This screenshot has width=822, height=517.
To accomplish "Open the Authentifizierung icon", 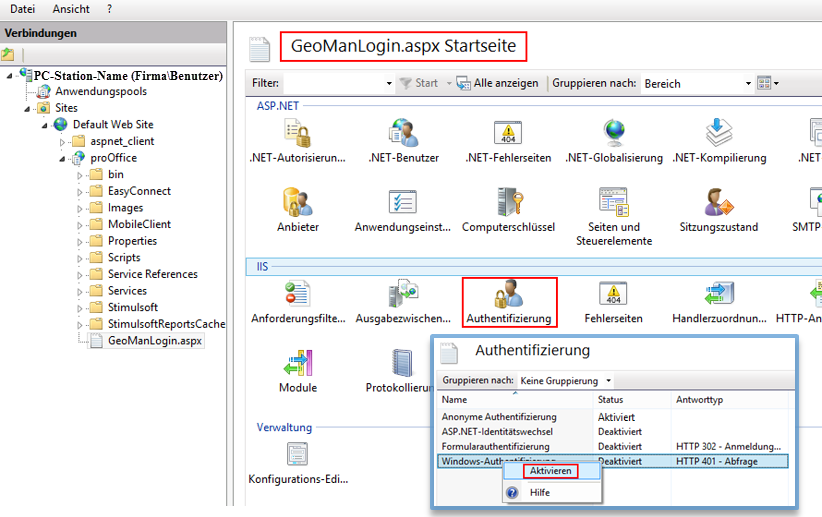I will pyautogui.click(x=509, y=294).
